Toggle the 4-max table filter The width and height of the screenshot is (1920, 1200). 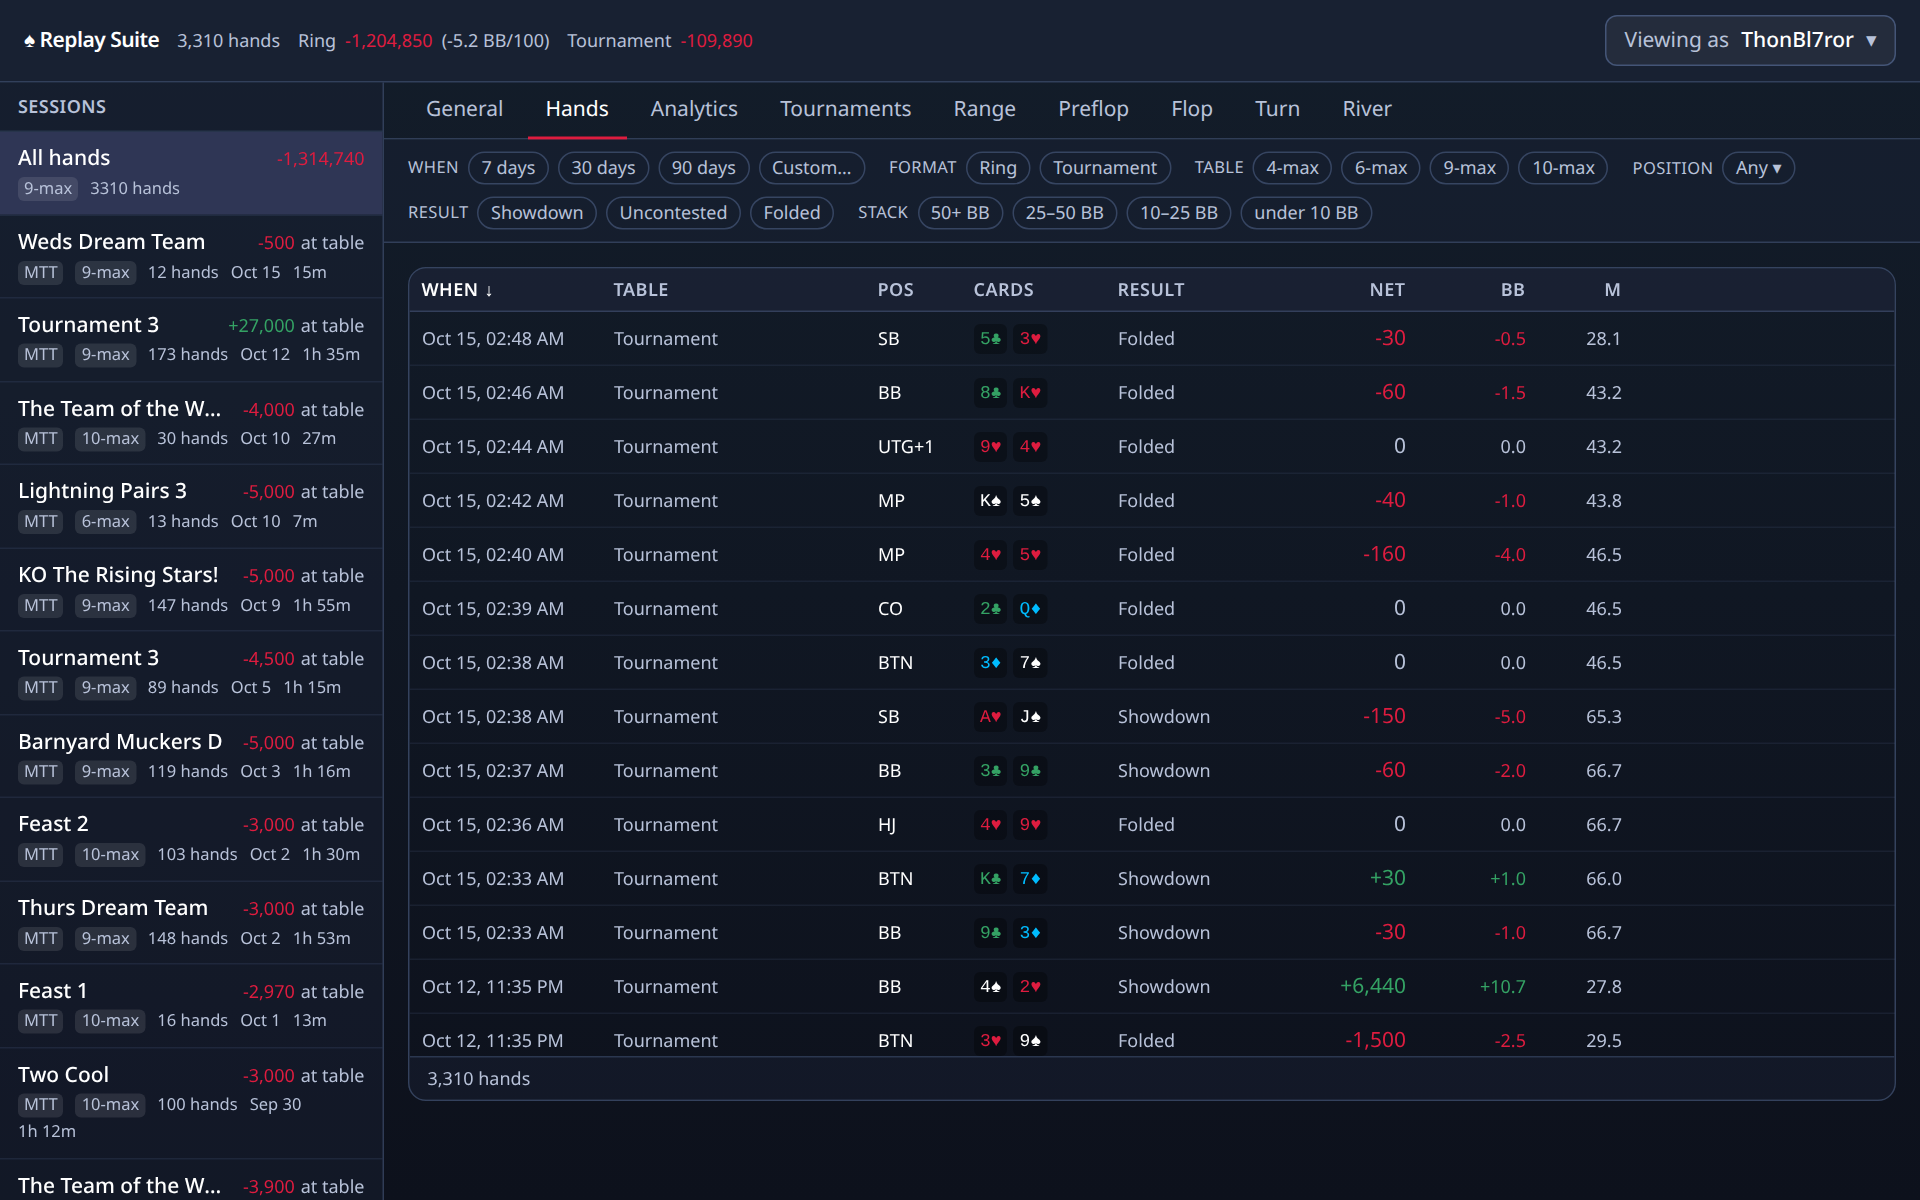click(x=1292, y=168)
